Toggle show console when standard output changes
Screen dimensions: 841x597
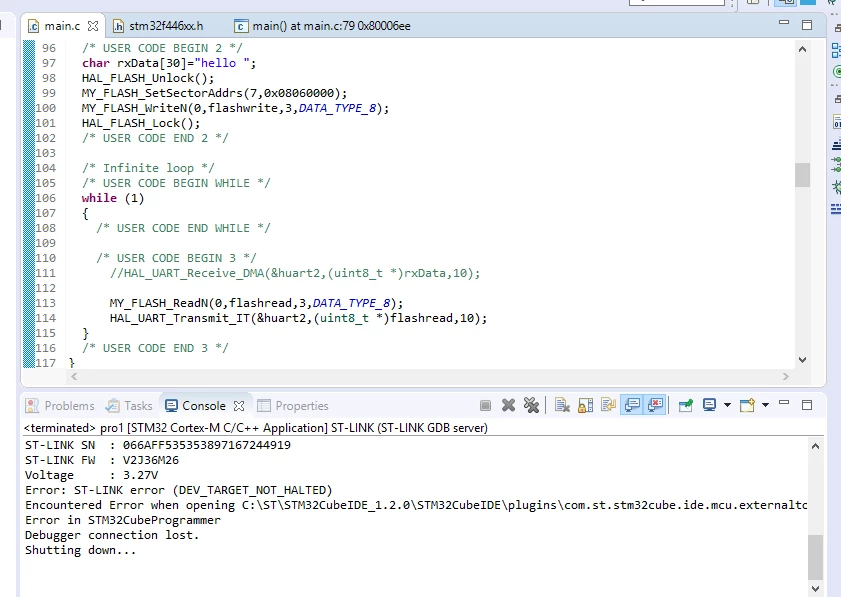pyautogui.click(x=632, y=405)
